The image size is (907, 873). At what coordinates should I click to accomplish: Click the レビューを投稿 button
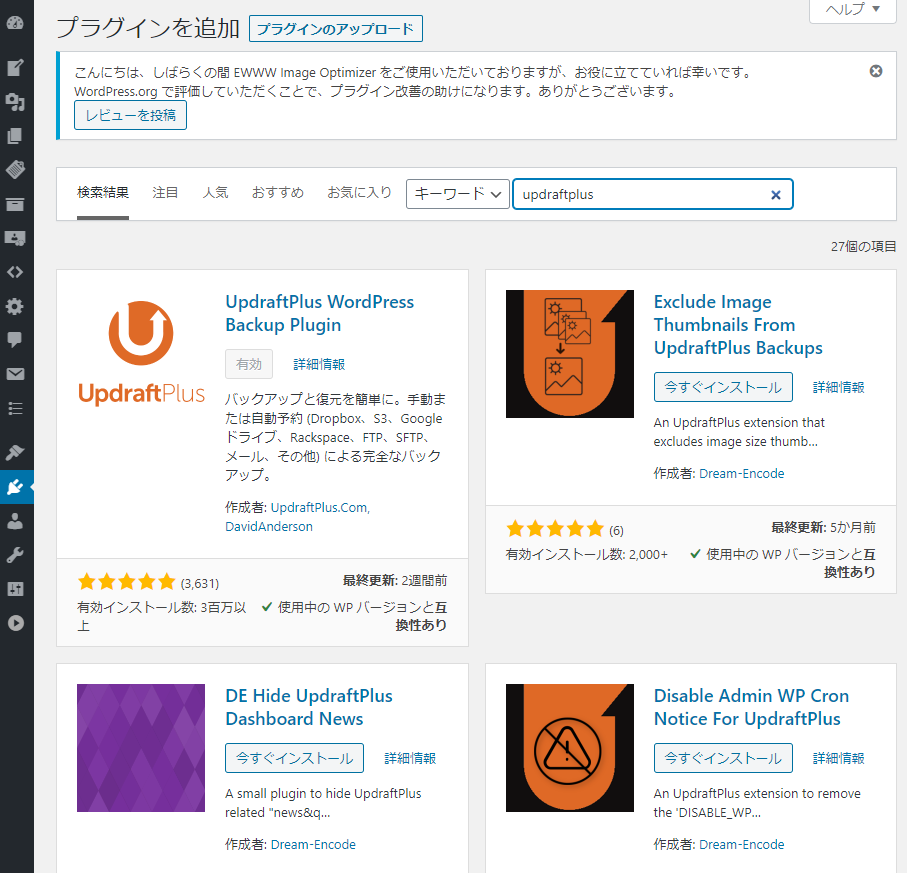tap(130, 115)
